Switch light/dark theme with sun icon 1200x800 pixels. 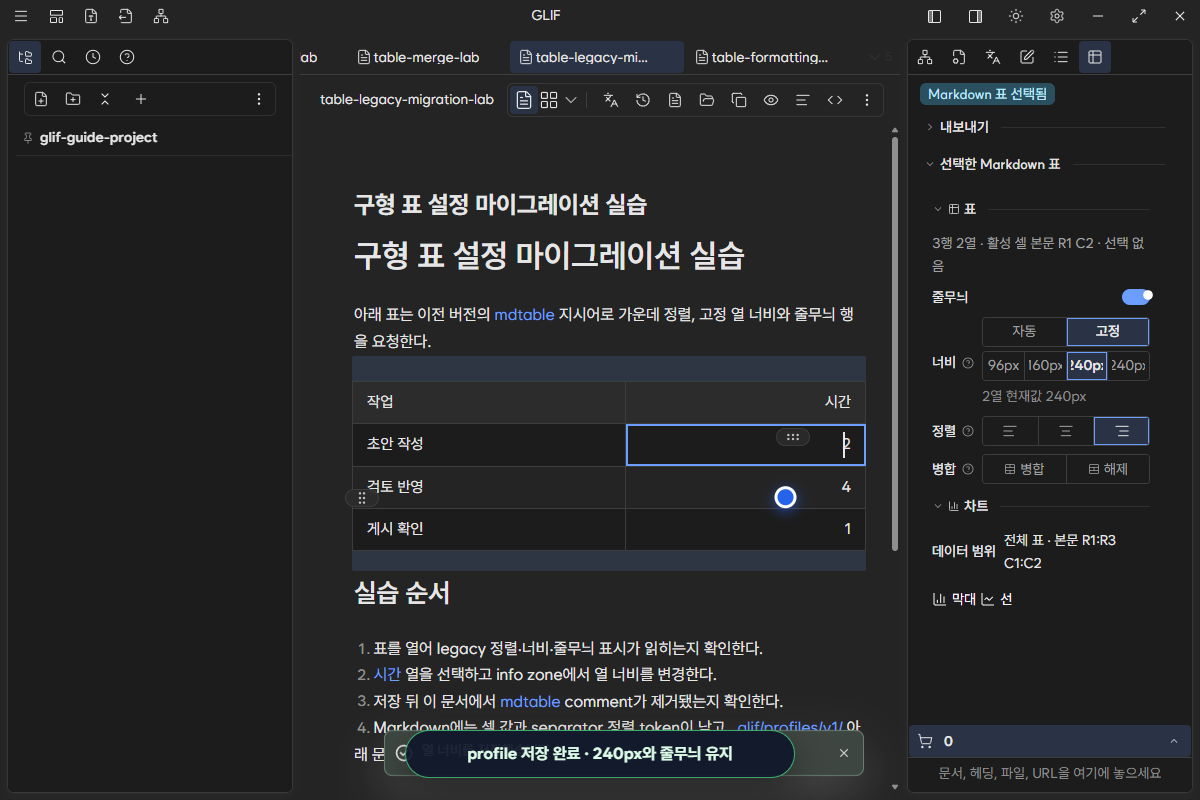coord(1016,16)
